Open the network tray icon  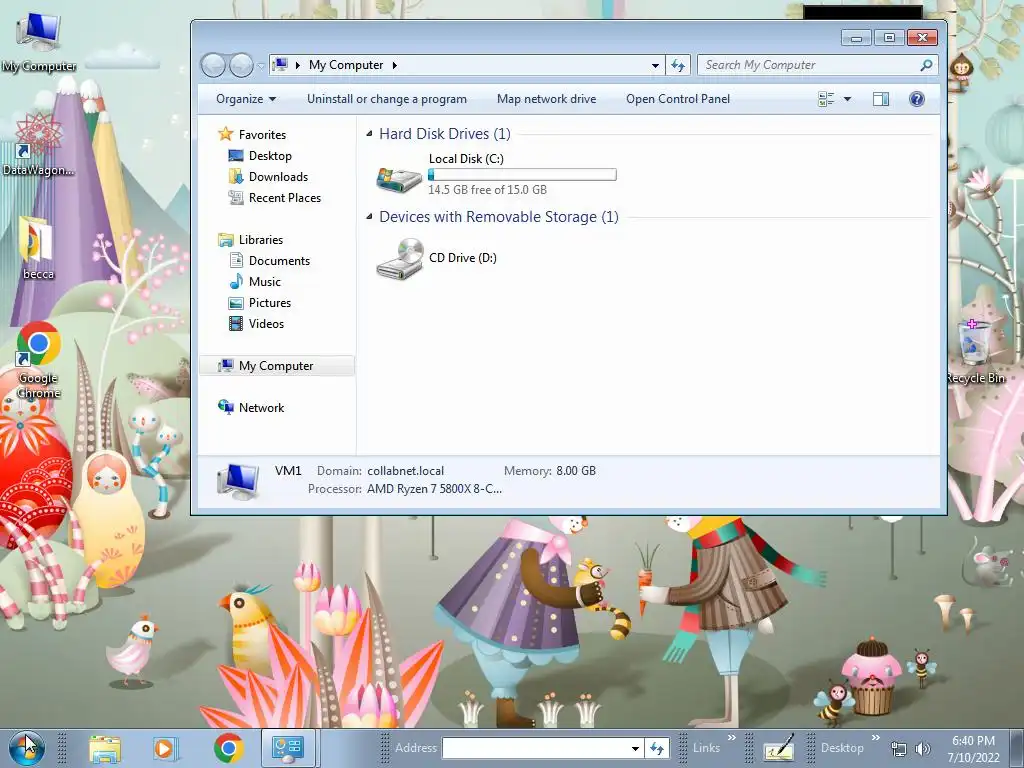tap(899, 749)
